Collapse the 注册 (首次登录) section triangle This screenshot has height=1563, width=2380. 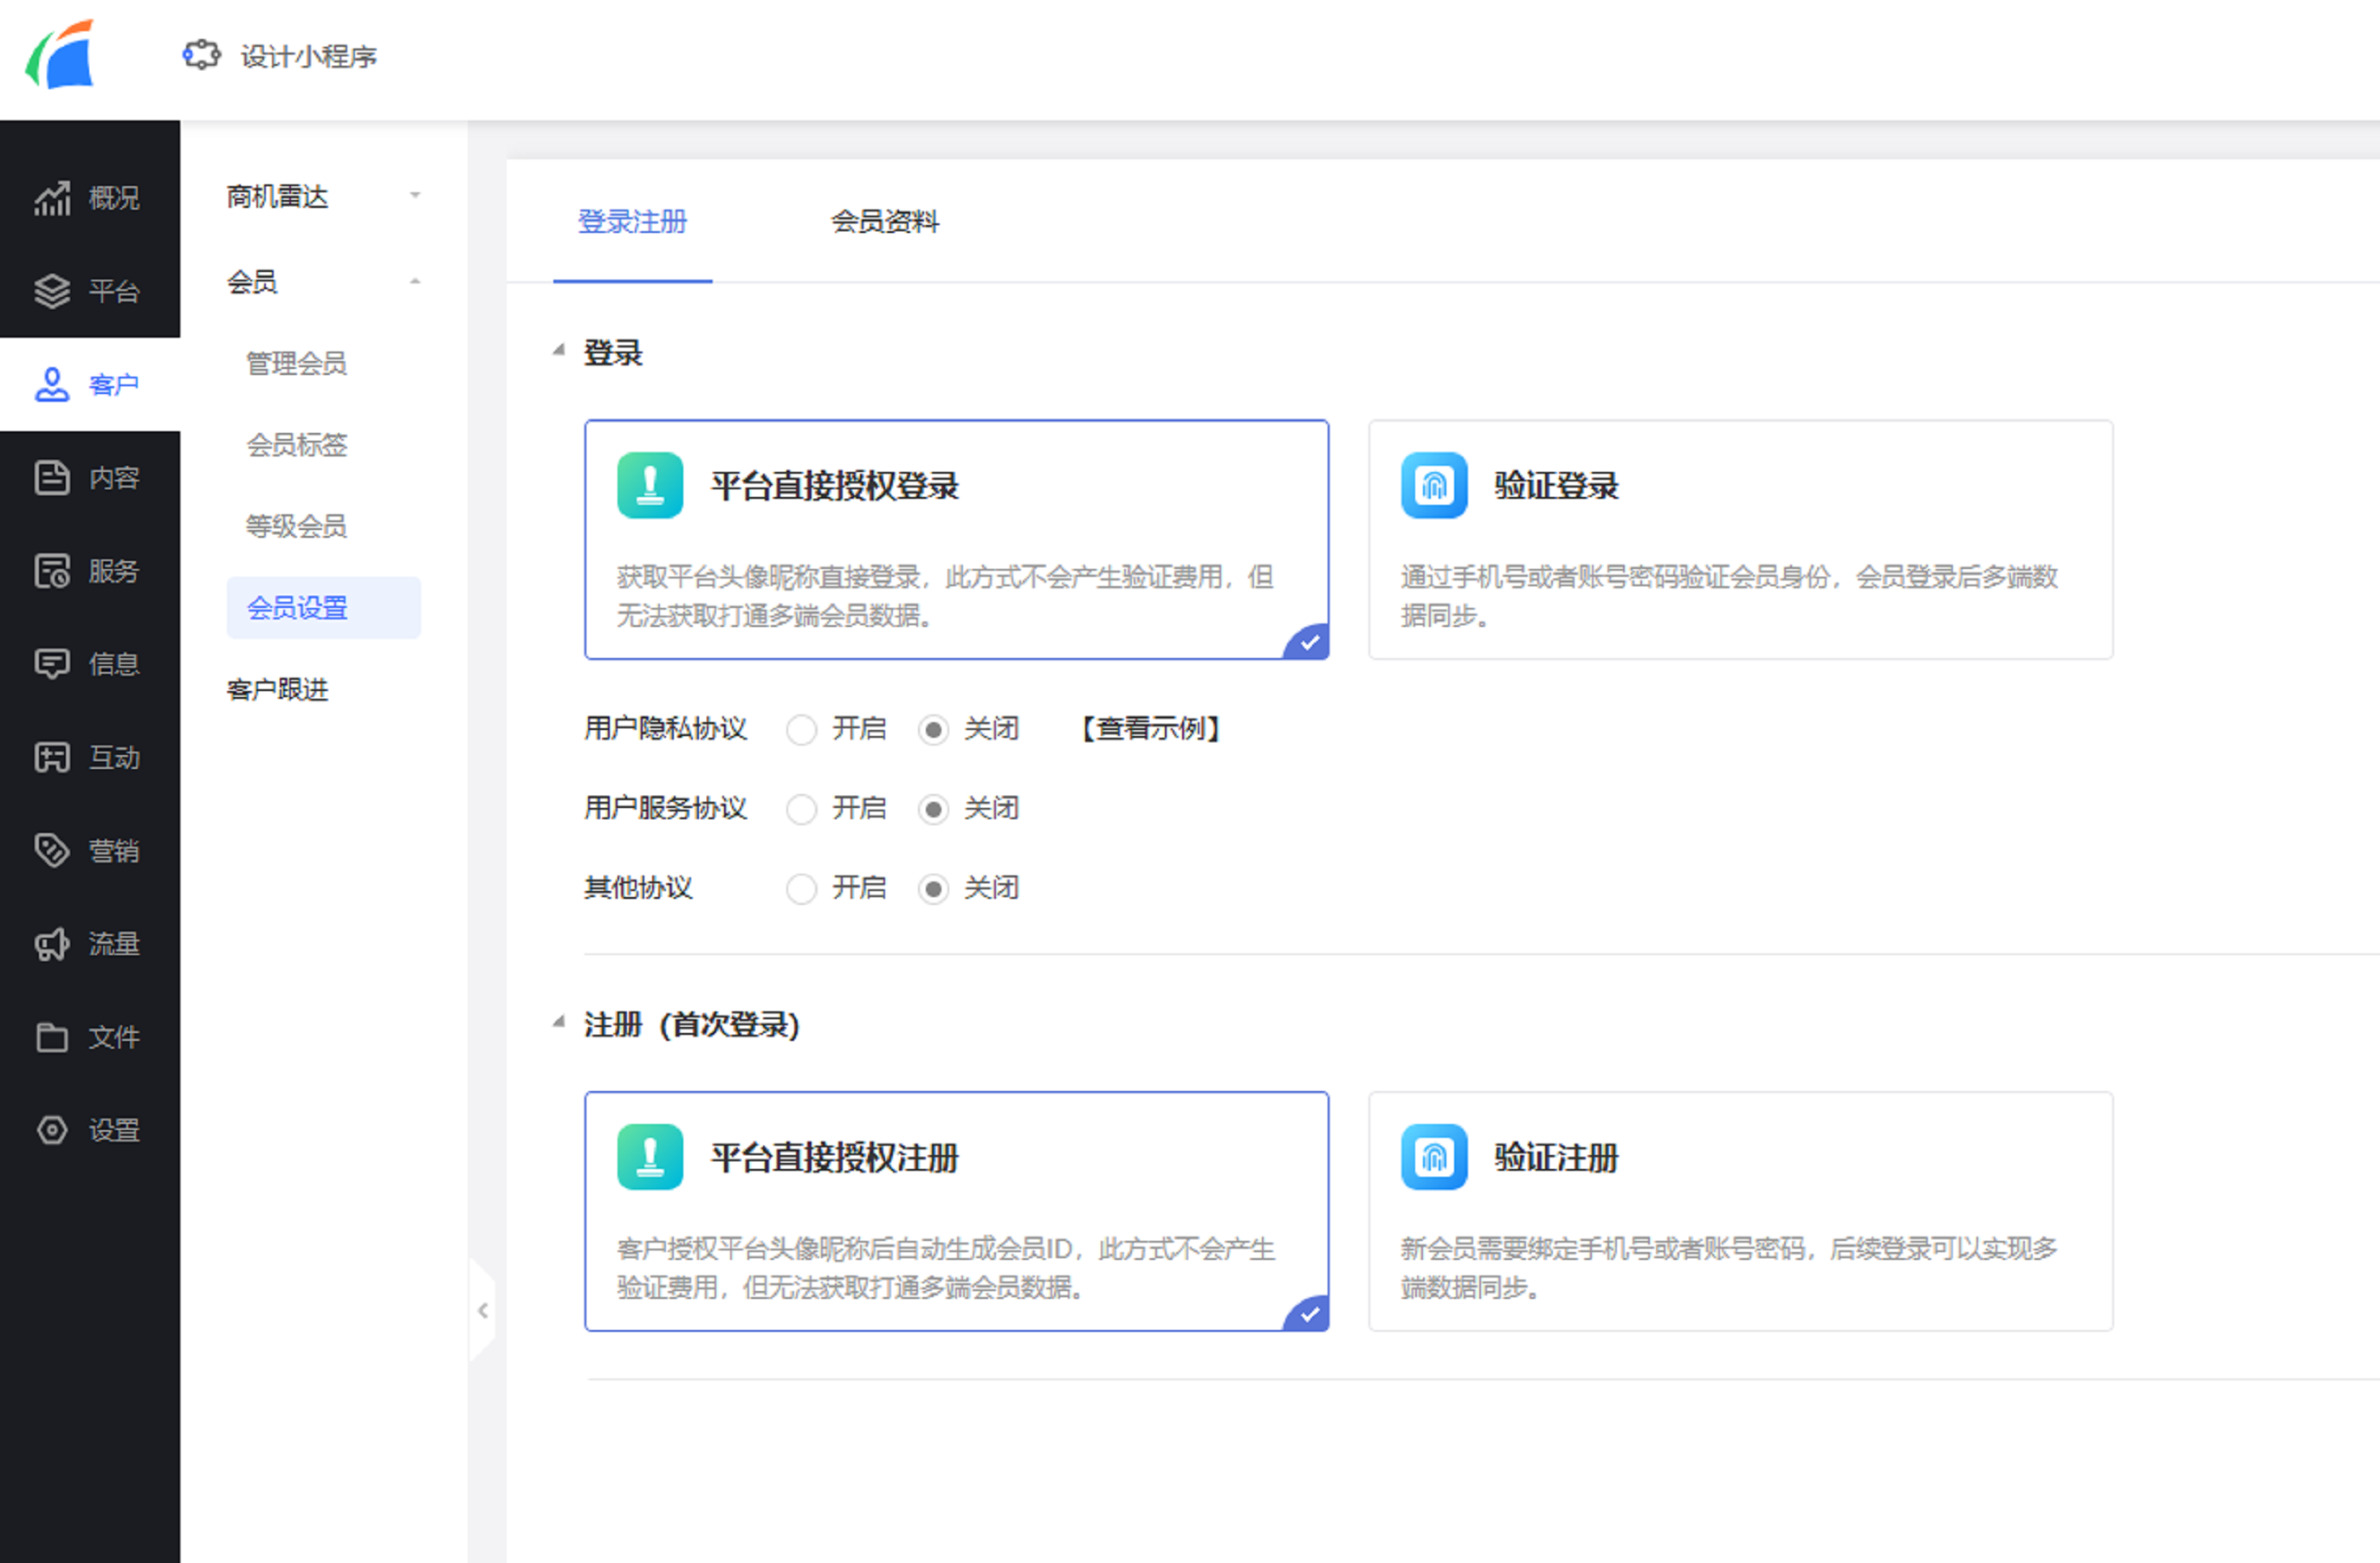(x=559, y=1023)
